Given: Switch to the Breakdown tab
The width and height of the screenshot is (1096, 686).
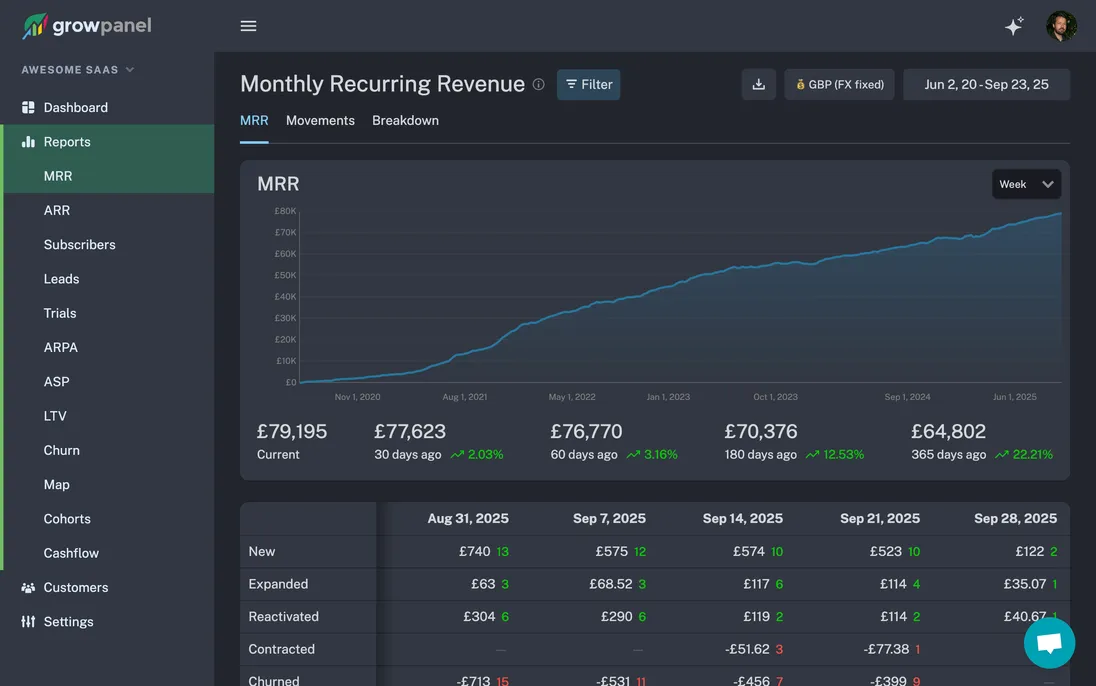Looking at the screenshot, I should pyautogui.click(x=405, y=121).
